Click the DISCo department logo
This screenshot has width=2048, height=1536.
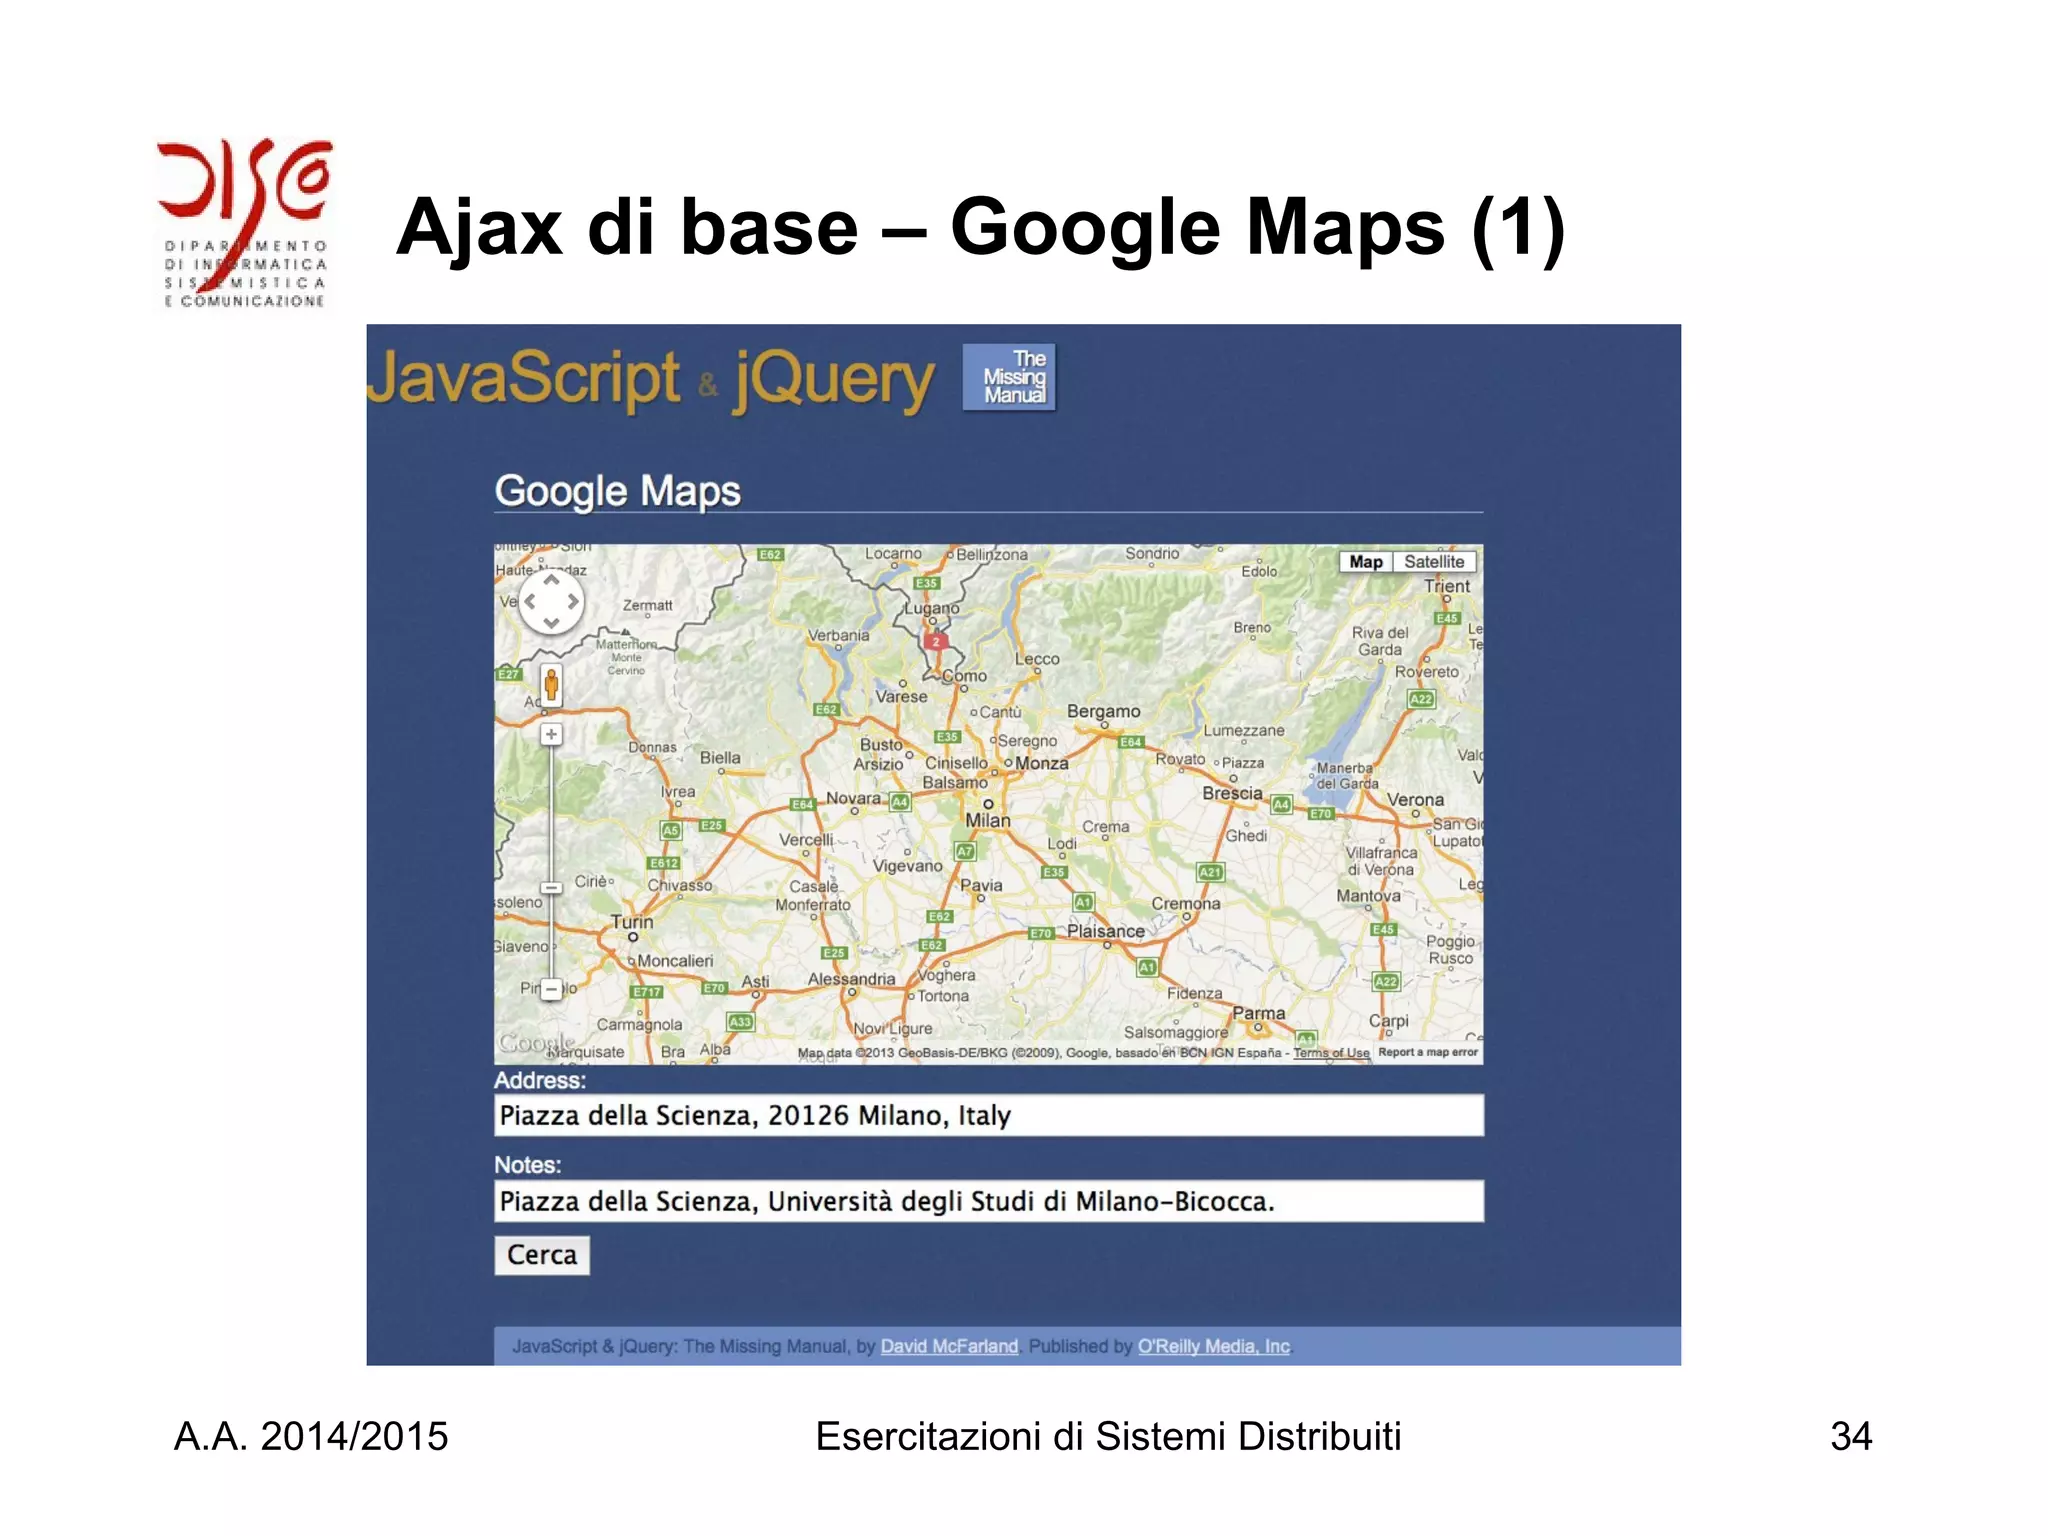(245, 223)
